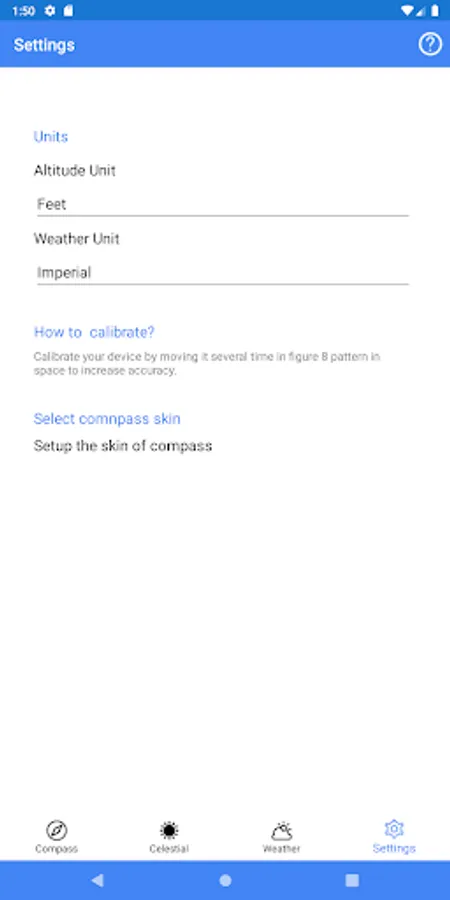Click the How to calibrate? link
Image resolution: width=450 pixels, height=900 pixels.
click(94, 332)
